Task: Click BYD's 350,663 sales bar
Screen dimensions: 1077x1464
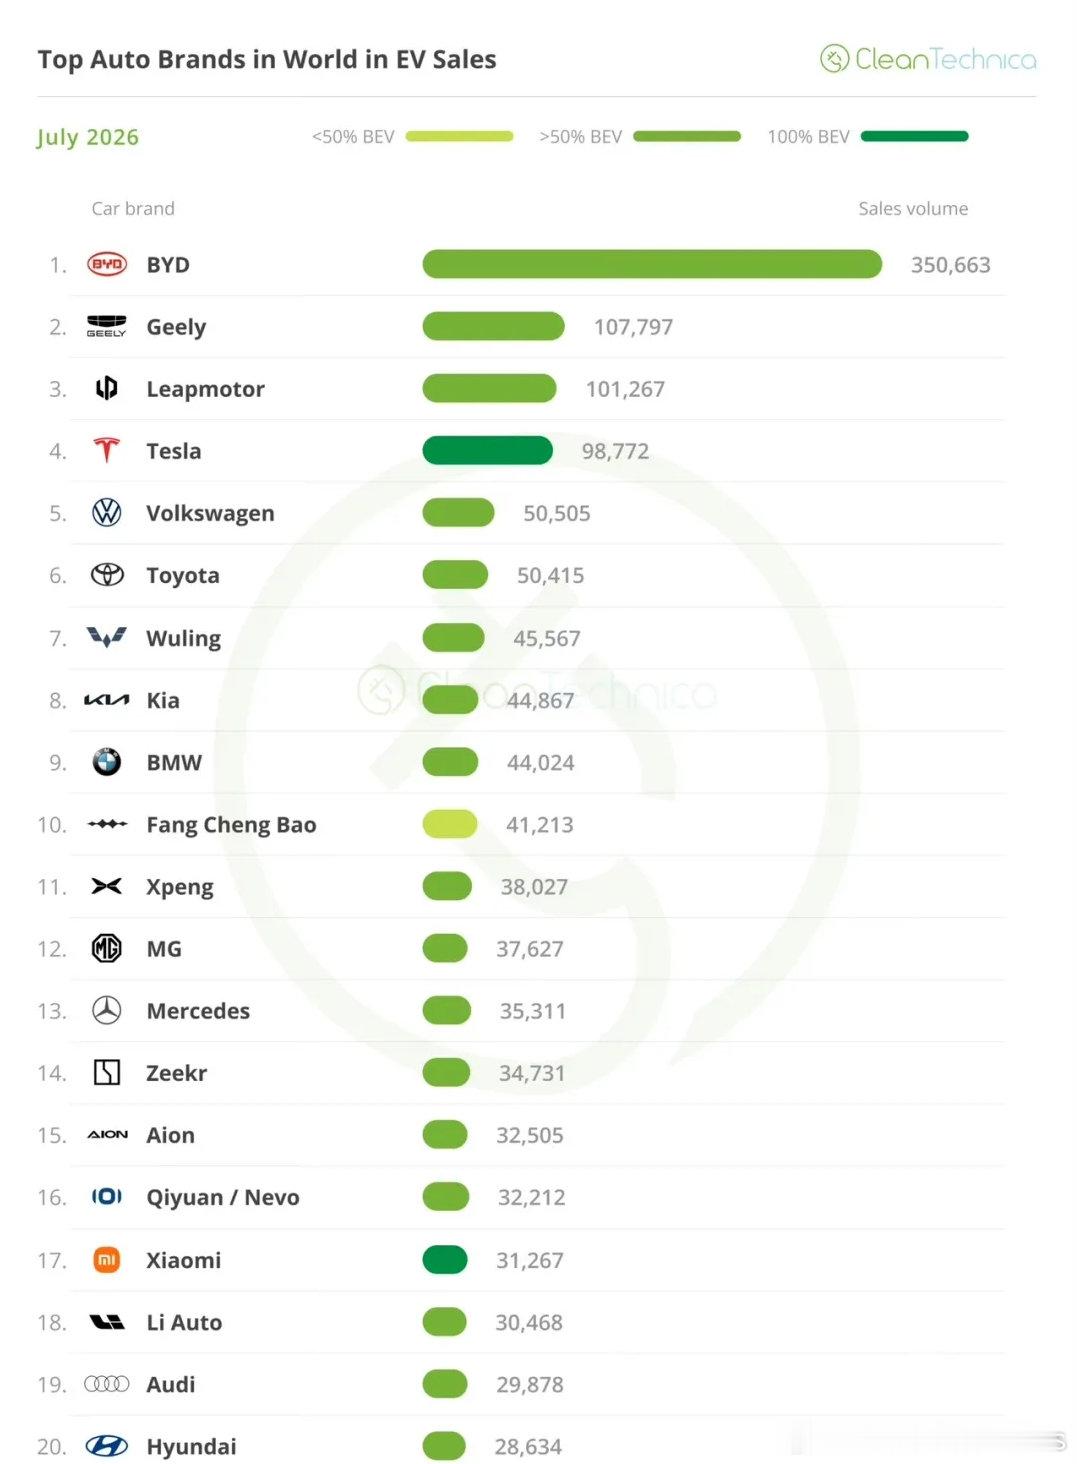Action: point(652,264)
